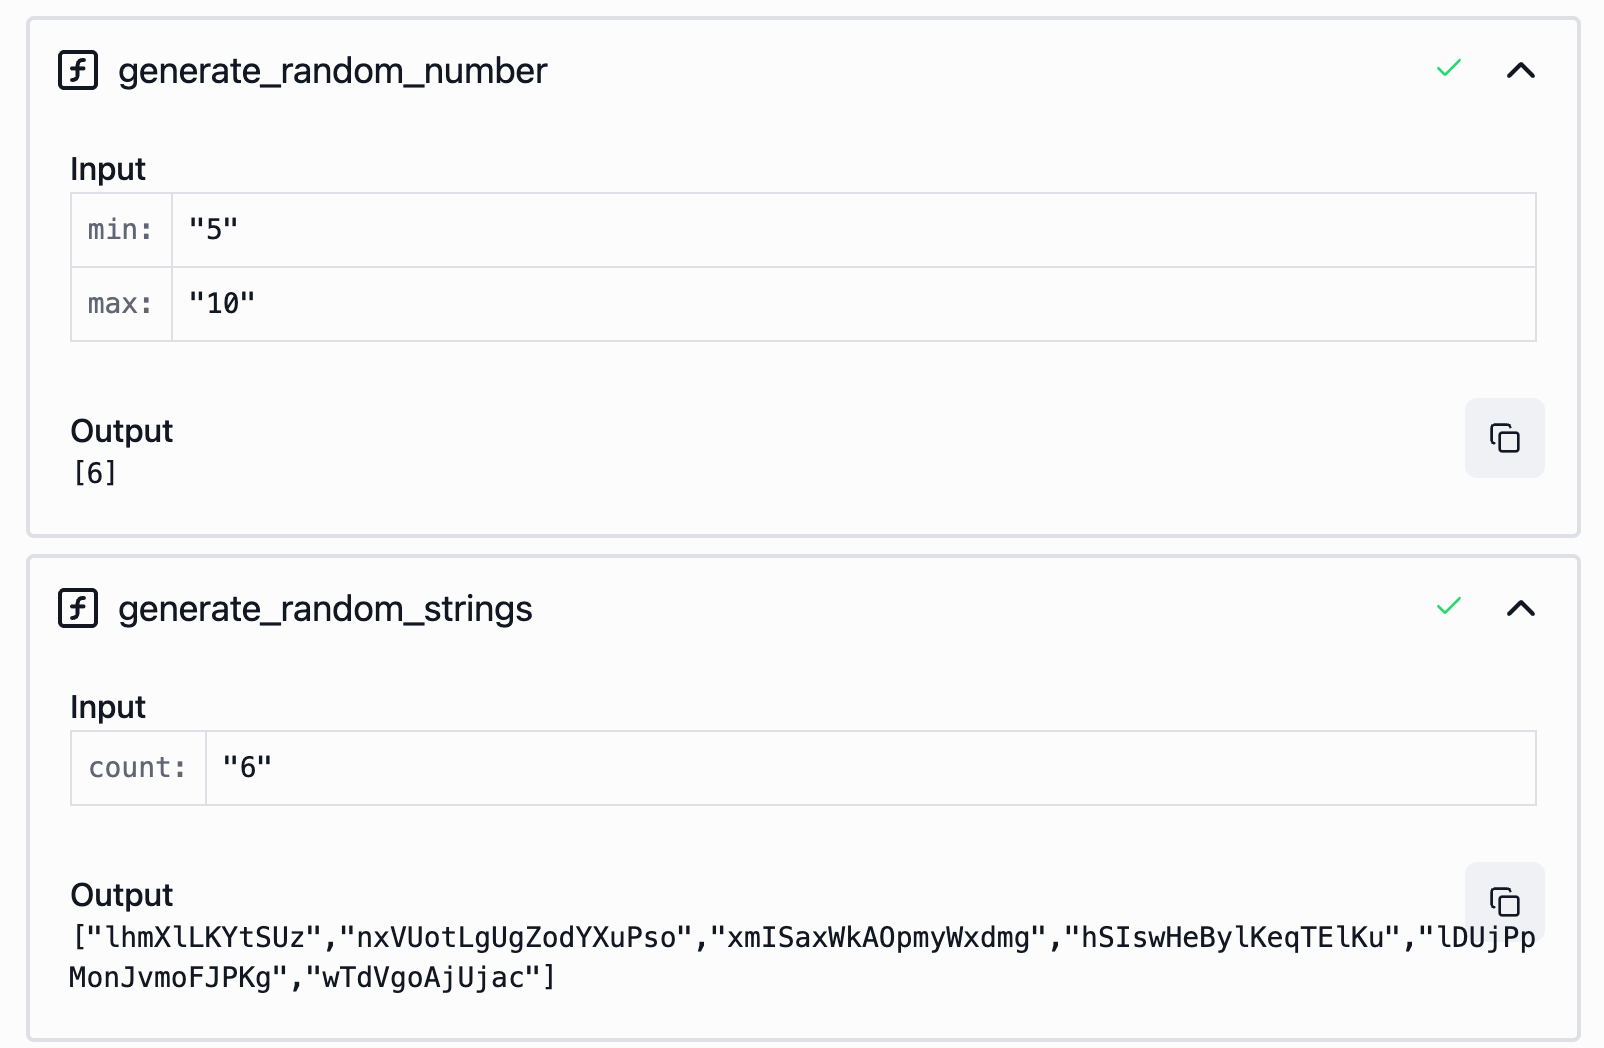This screenshot has height=1048, width=1604.
Task: Click the Output label under generate_random_number
Action: click(x=121, y=430)
